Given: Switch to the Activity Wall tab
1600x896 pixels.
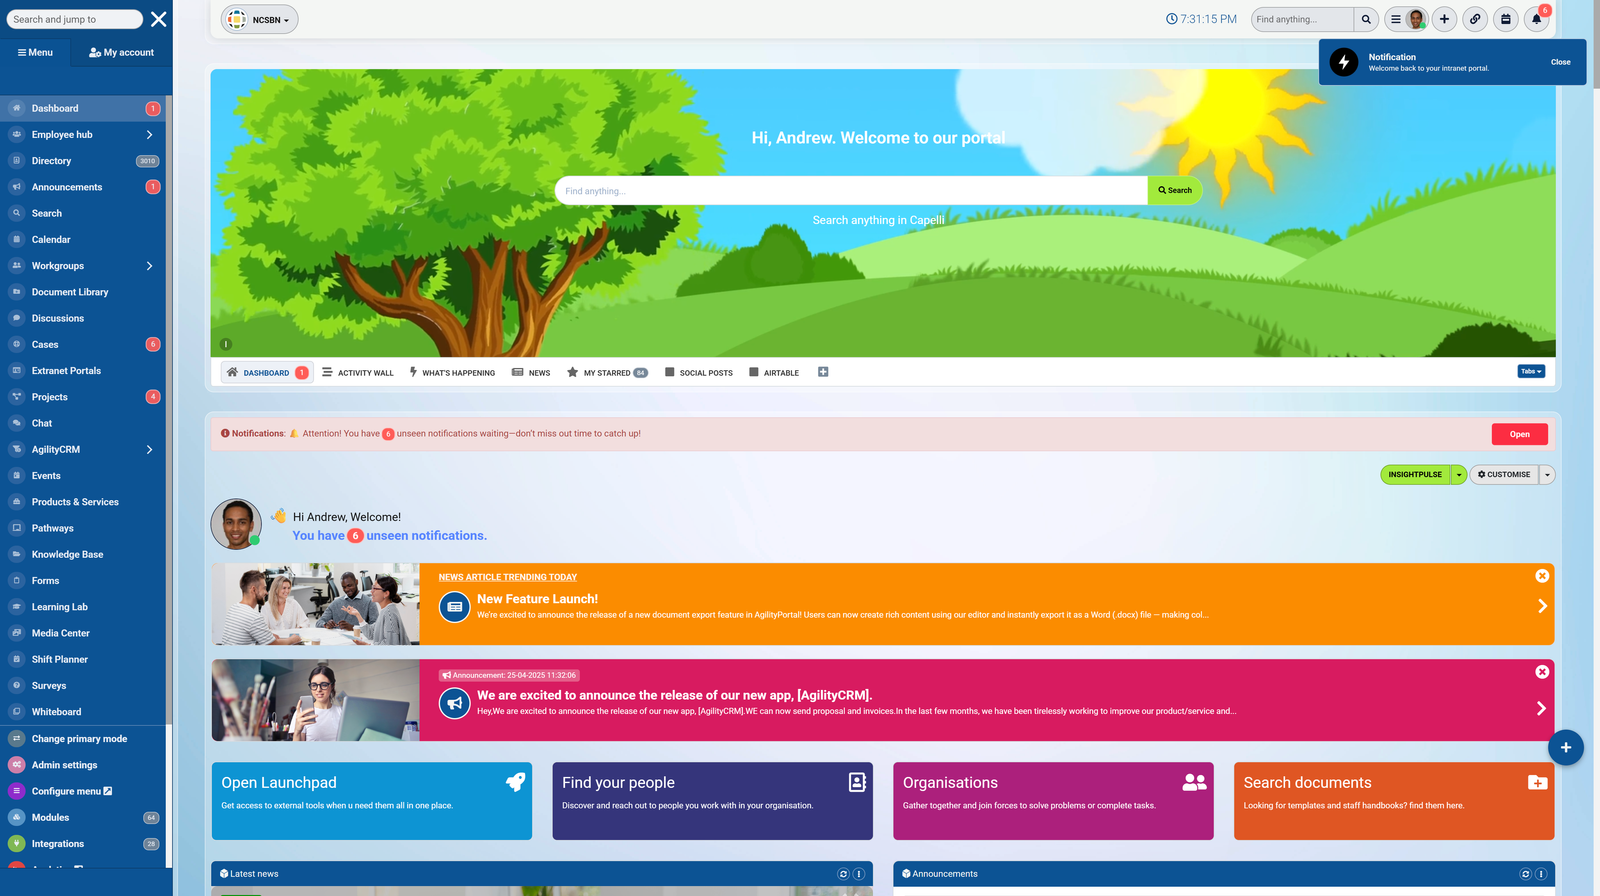Looking at the screenshot, I should point(358,373).
